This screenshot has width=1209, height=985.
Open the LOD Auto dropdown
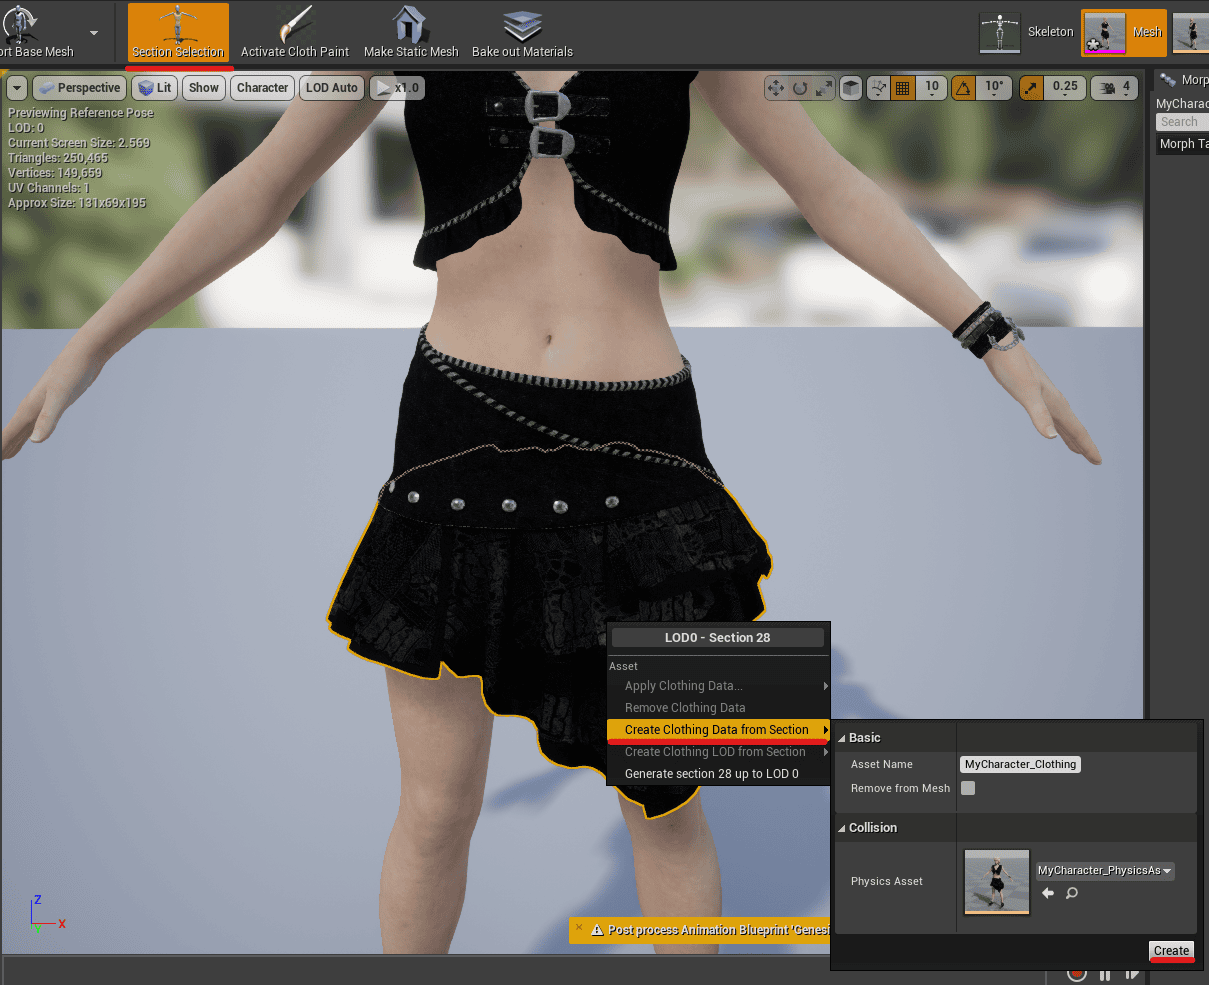click(x=331, y=87)
